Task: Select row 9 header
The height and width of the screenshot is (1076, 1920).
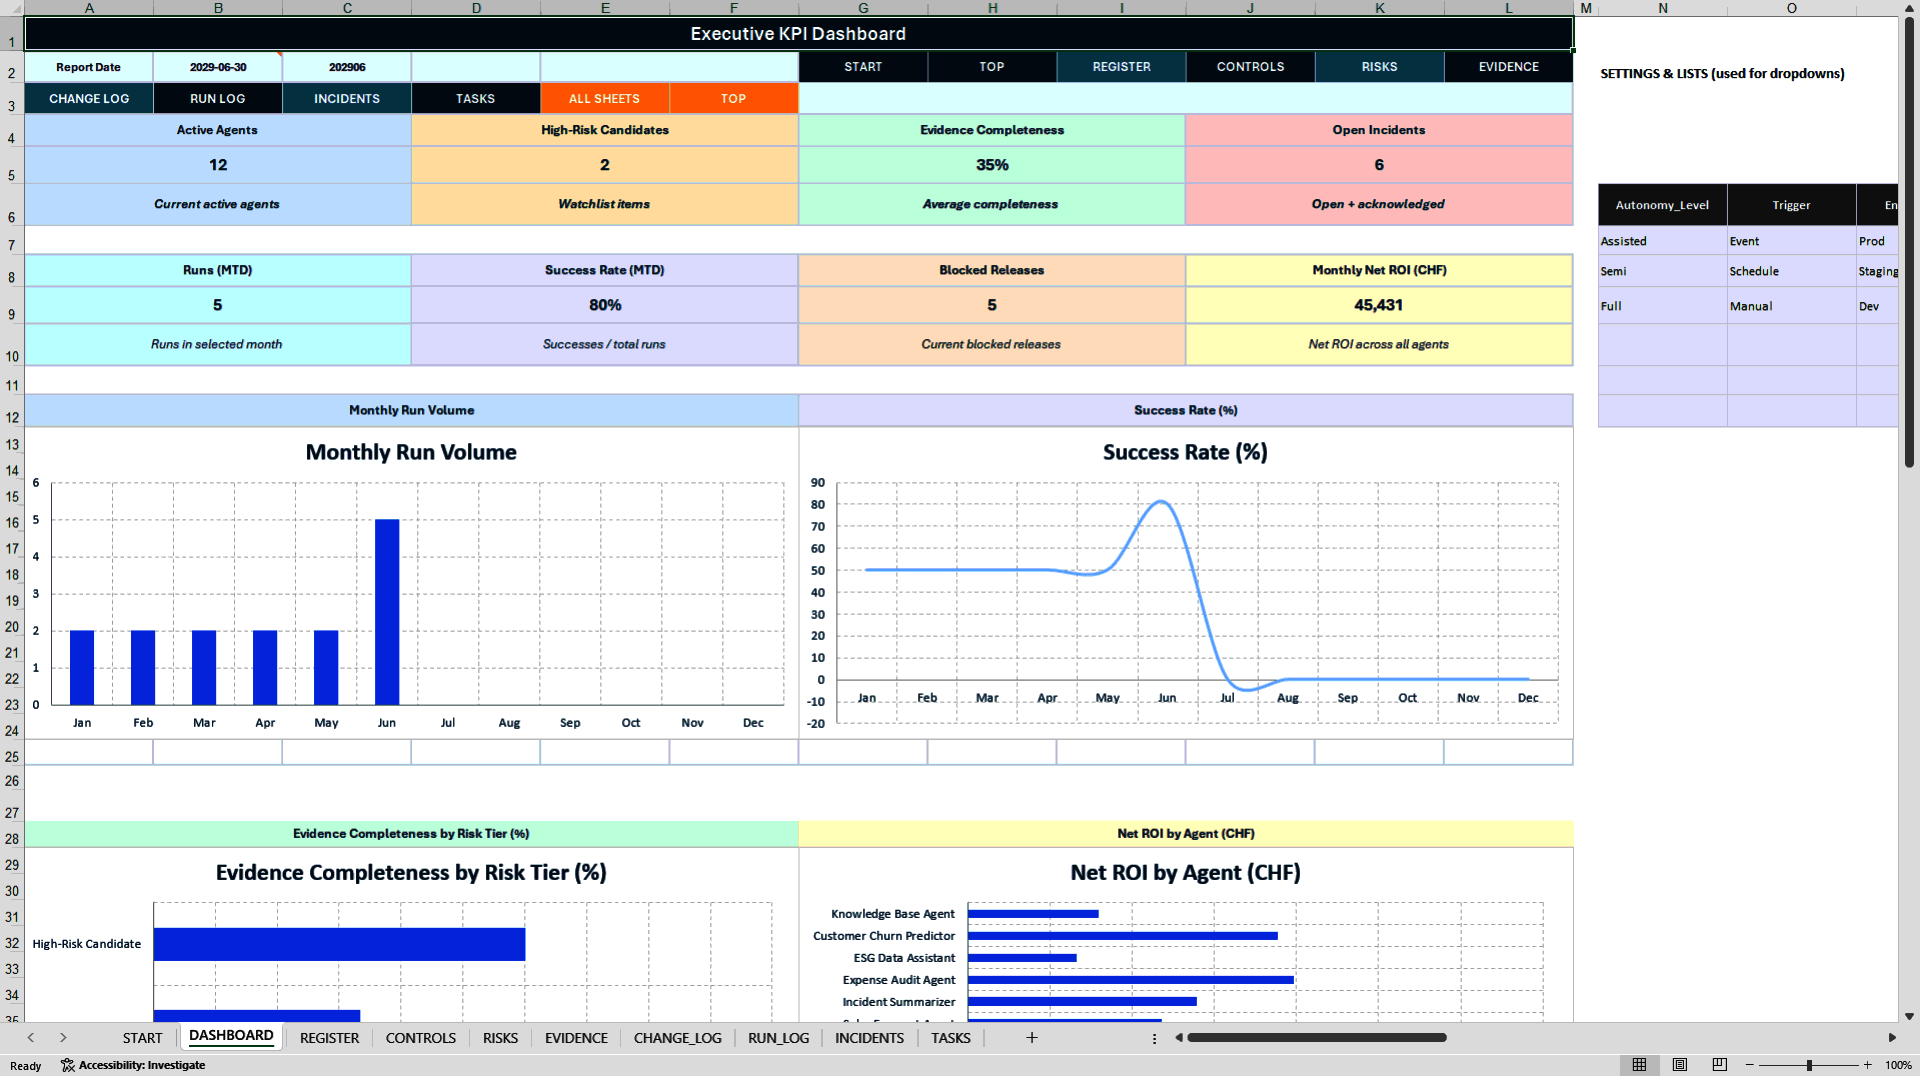Action: 12,305
